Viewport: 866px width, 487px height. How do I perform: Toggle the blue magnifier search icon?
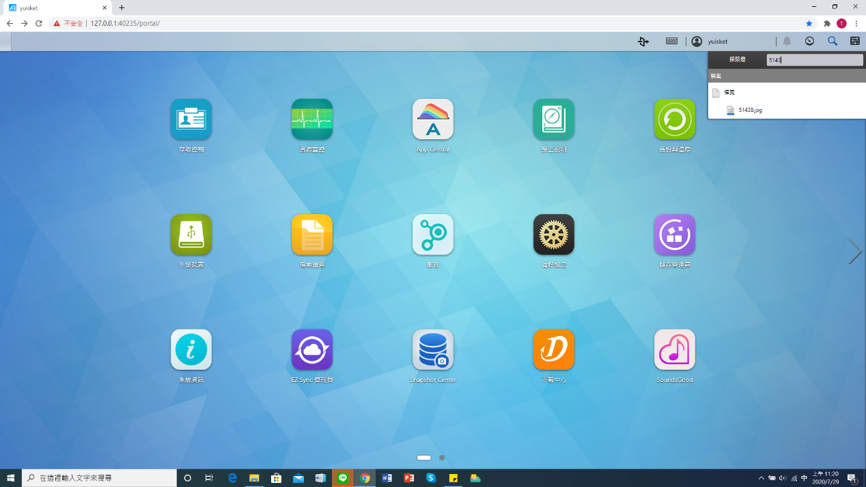pyautogui.click(x=832, y=41)
